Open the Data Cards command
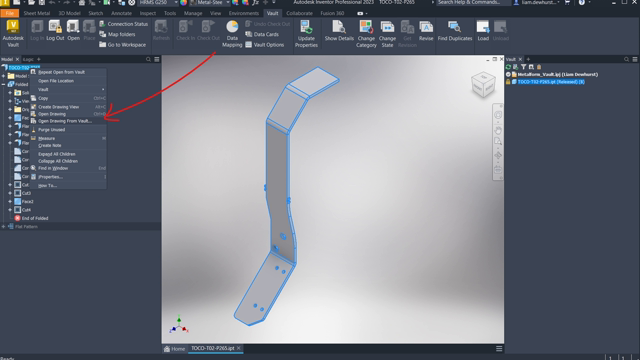 coord(262,34)
